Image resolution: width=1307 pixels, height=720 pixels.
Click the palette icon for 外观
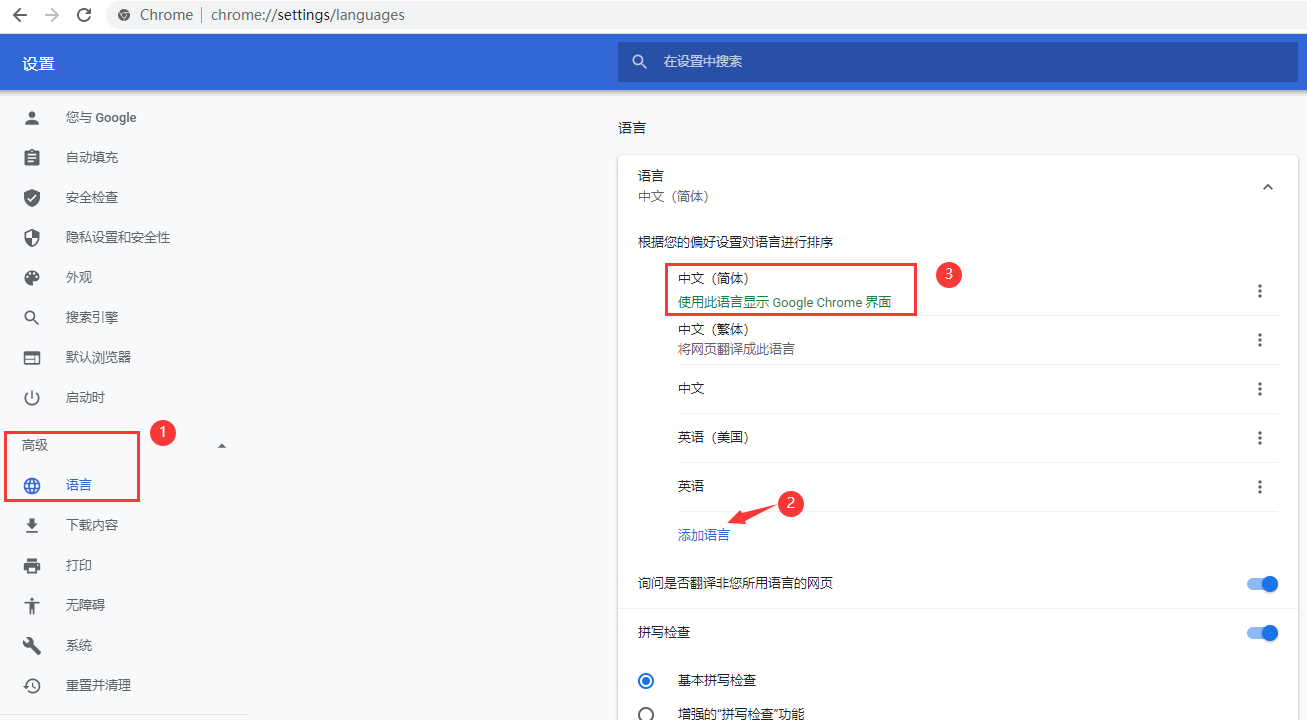(x=32, y=278)
